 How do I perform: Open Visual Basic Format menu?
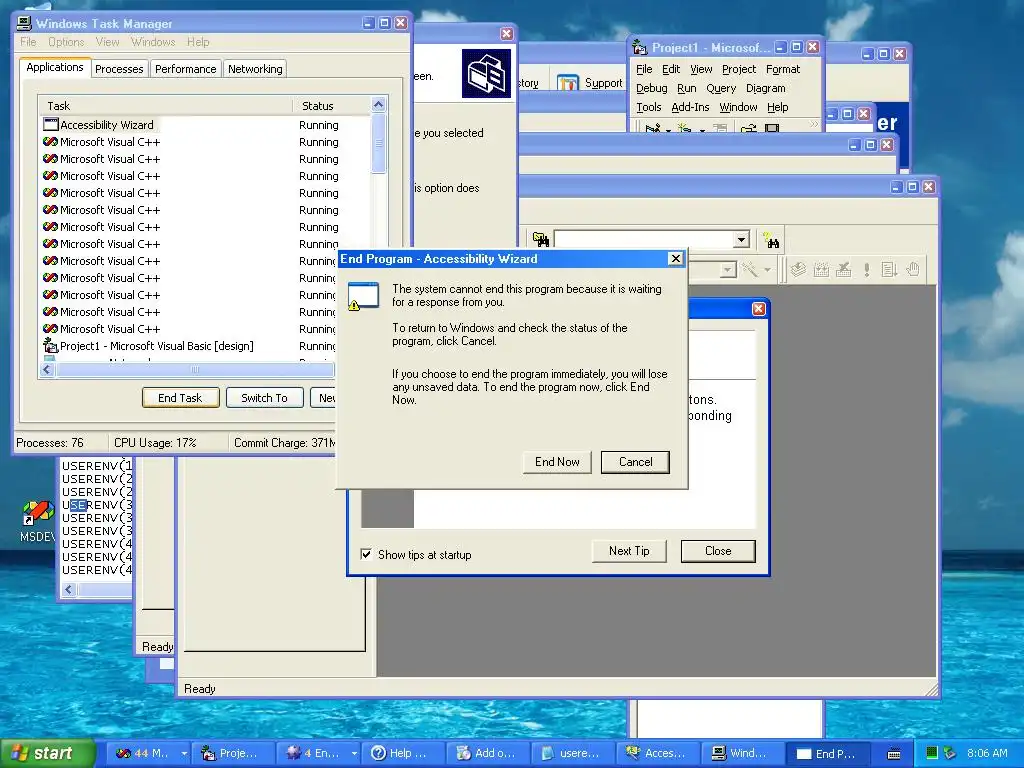pos(782,69)
